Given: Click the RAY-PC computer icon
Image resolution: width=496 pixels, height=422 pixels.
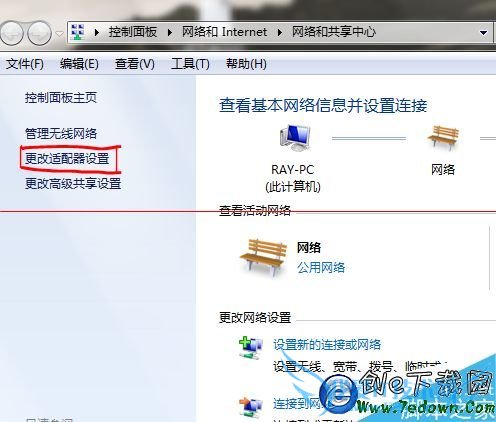Looking at the screenshot, I should pos(295,138).
